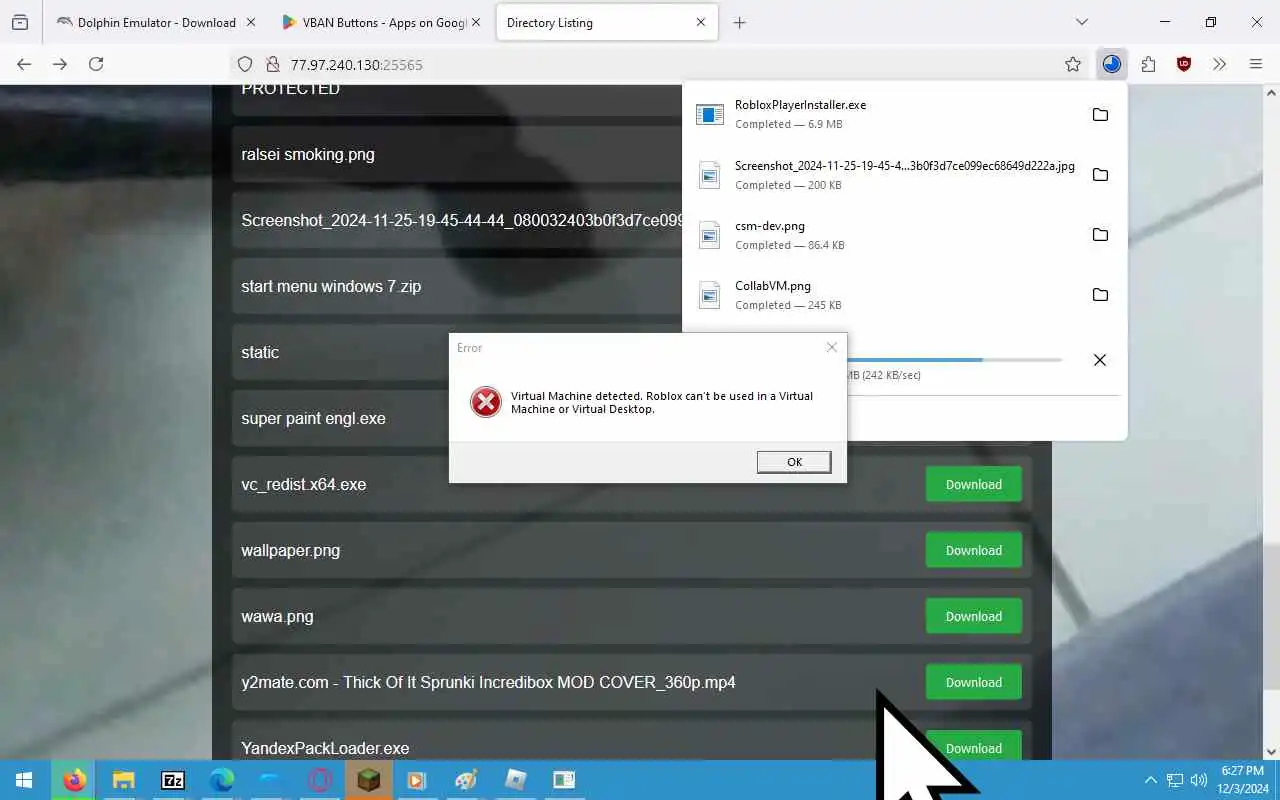Reload the current page
This screenshot has height=800, width=1280.
pos(96,64)
